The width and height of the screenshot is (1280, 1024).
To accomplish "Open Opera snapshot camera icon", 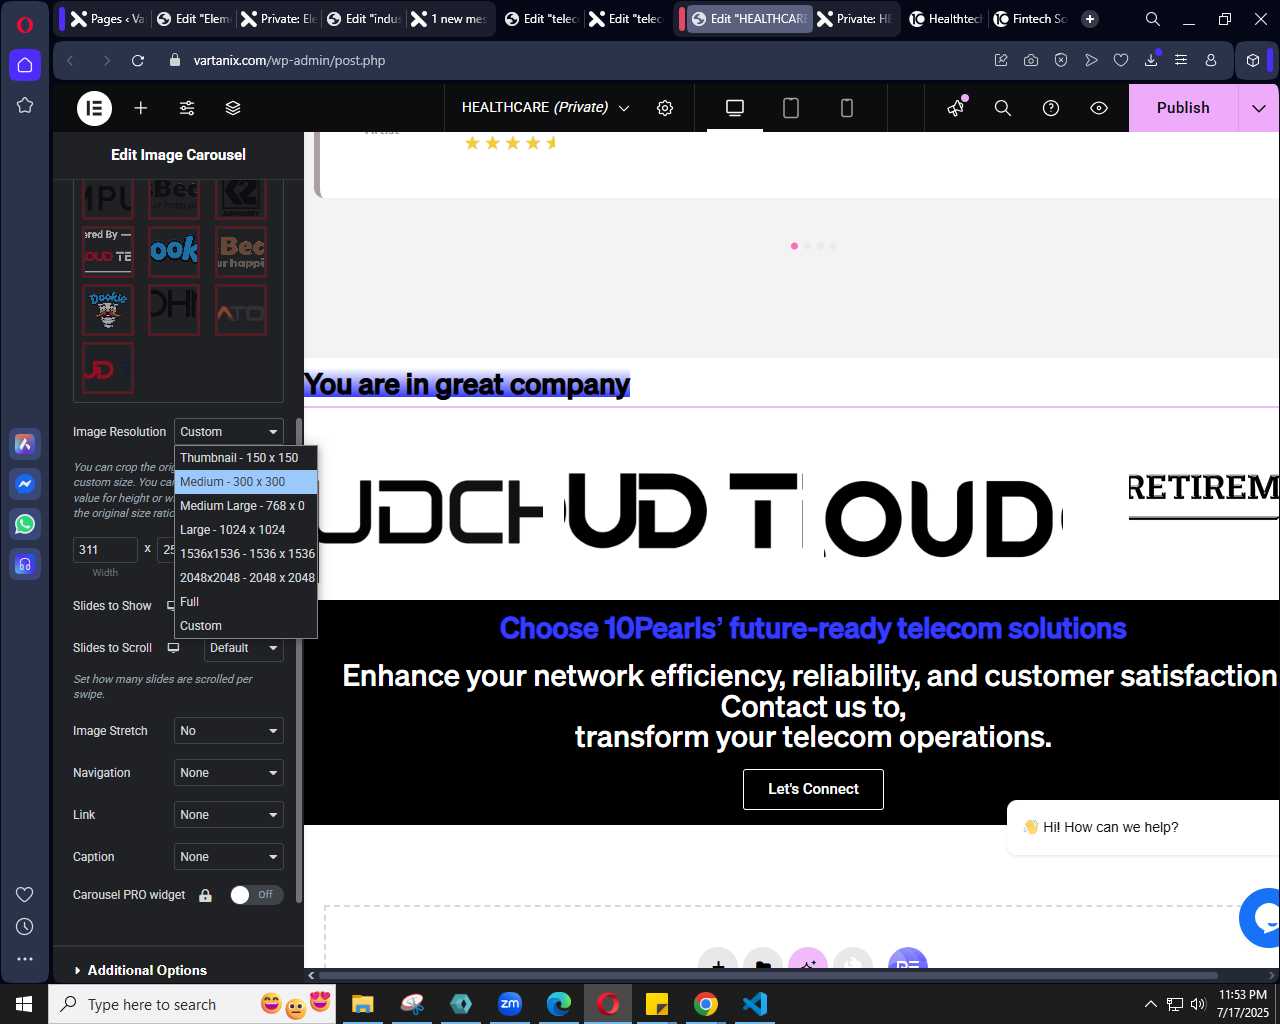I will pyautogui.click(x=1031, y=60).
